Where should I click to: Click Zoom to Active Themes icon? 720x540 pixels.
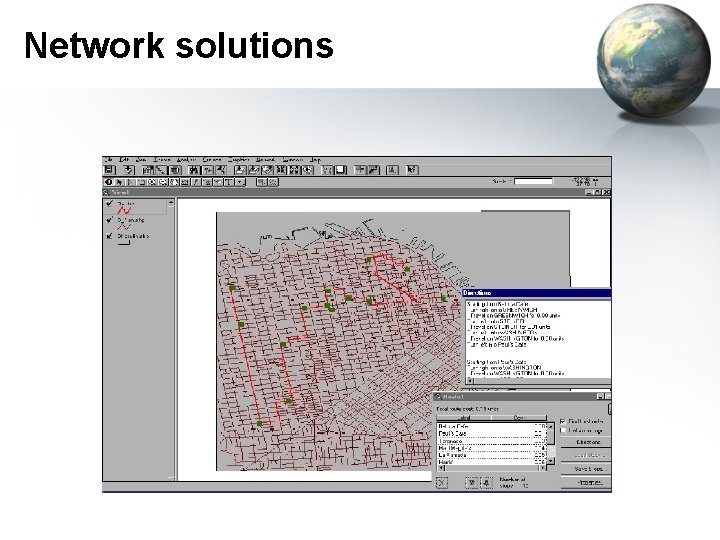coord(253,170)
